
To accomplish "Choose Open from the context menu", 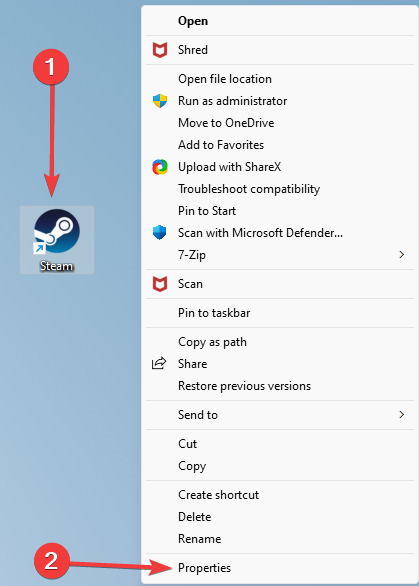I will pyautogui.click(x=280, y=21).
